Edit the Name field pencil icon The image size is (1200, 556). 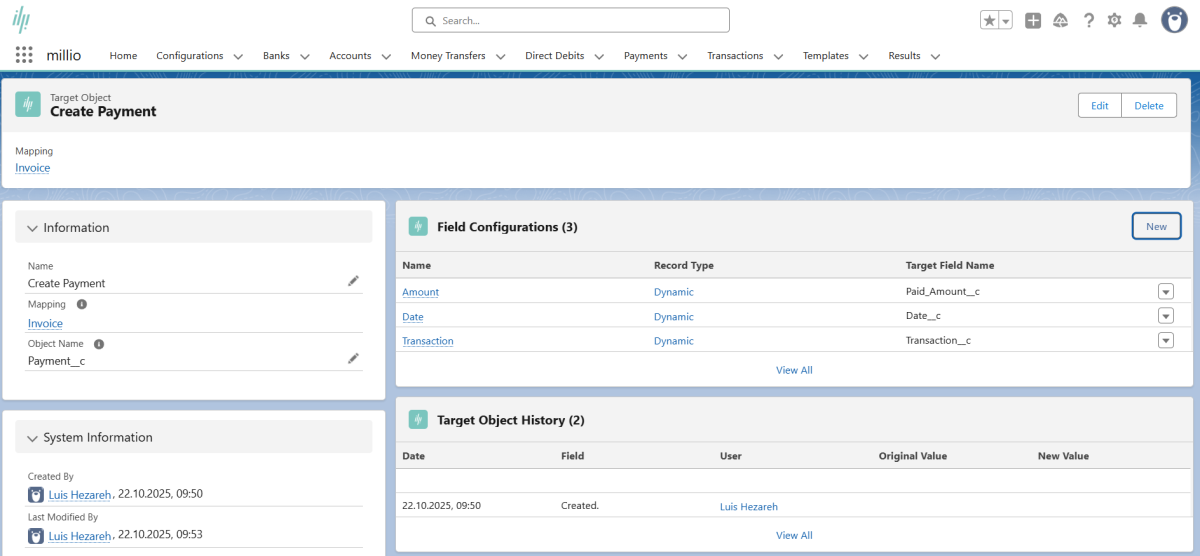[x=353, y=282]
